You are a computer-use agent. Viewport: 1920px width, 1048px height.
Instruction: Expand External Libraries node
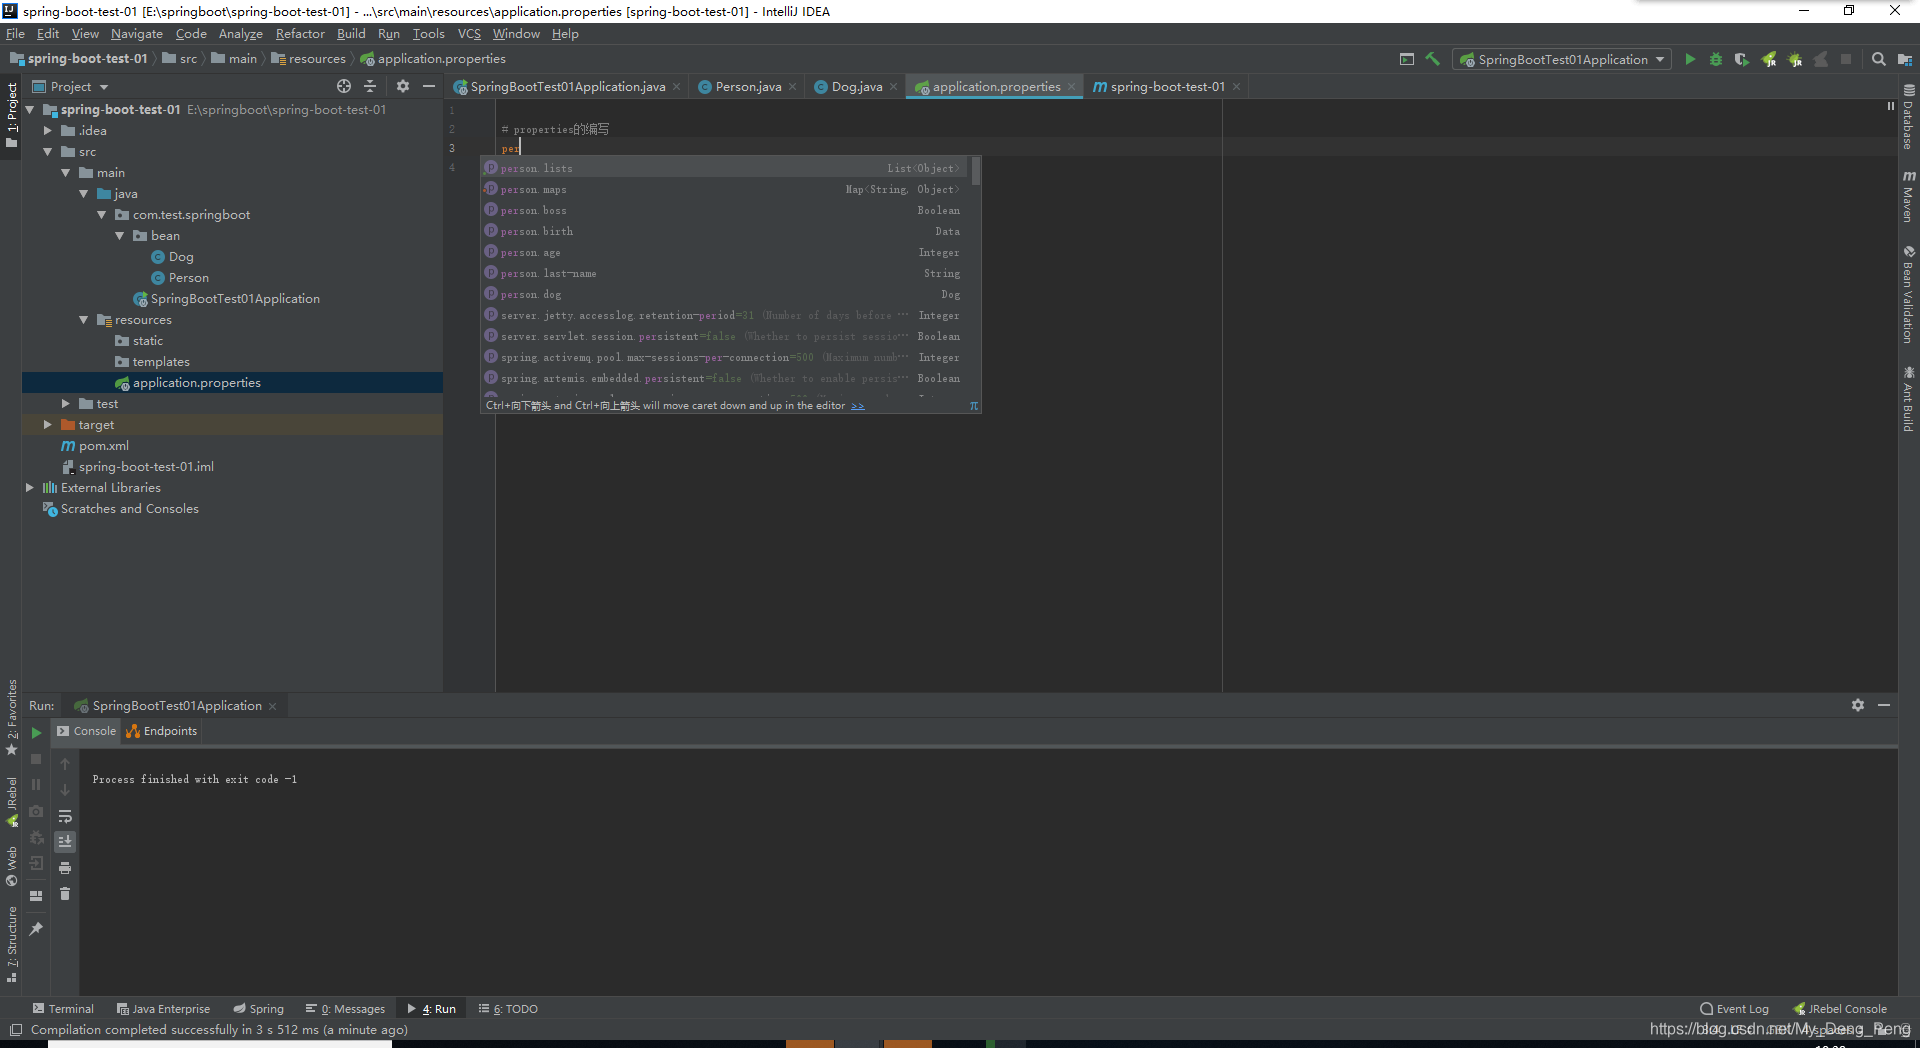pyautogui.click(x=29, y=488)
